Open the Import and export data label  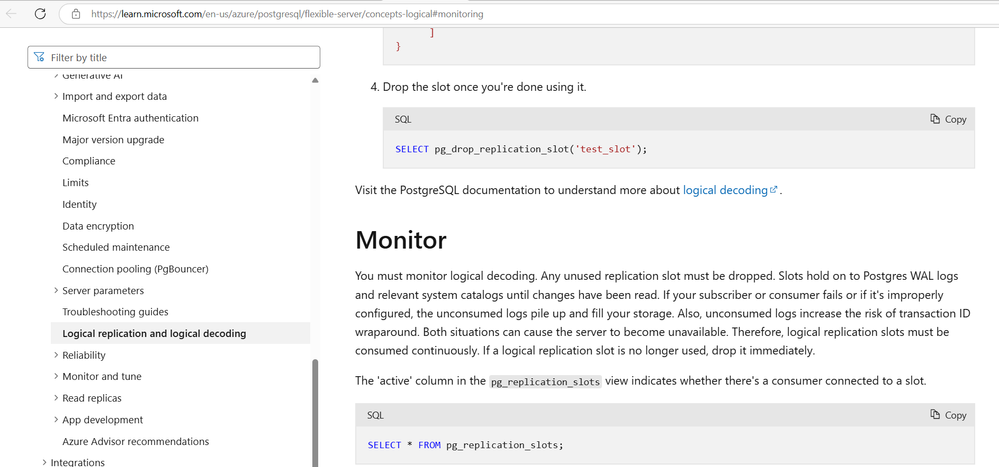coord(115,96)
